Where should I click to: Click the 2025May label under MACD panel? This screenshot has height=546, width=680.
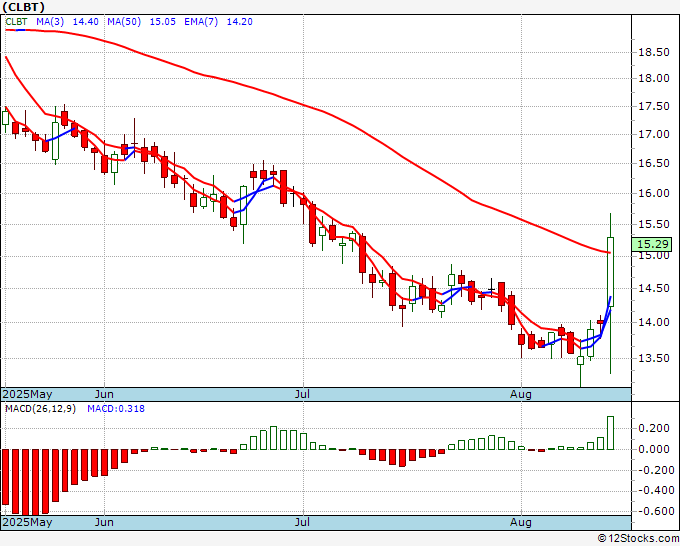click(27, 522)
